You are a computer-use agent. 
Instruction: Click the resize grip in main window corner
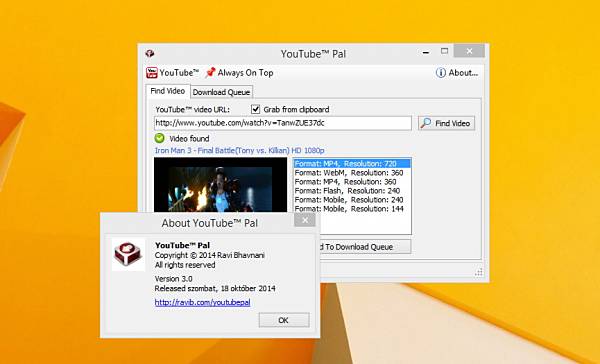pyautogui.click(x=479, y=273)
